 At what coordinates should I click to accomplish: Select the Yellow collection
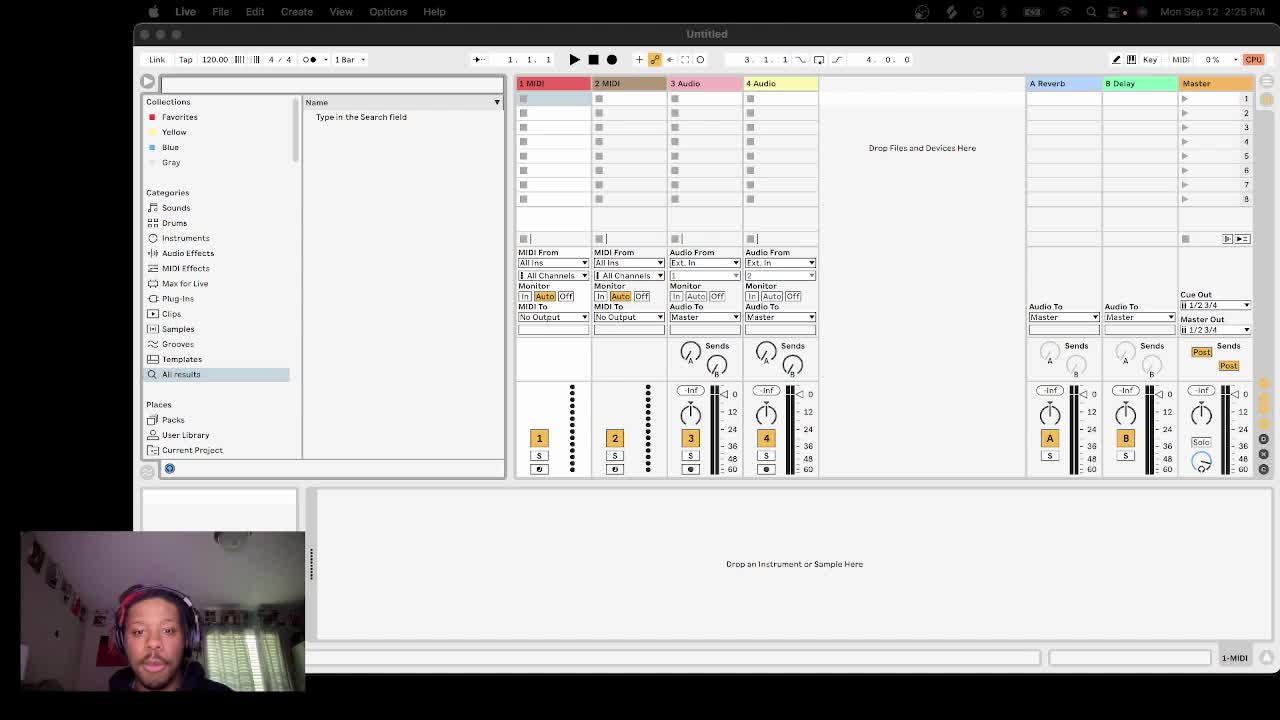[x=174, y=132]
